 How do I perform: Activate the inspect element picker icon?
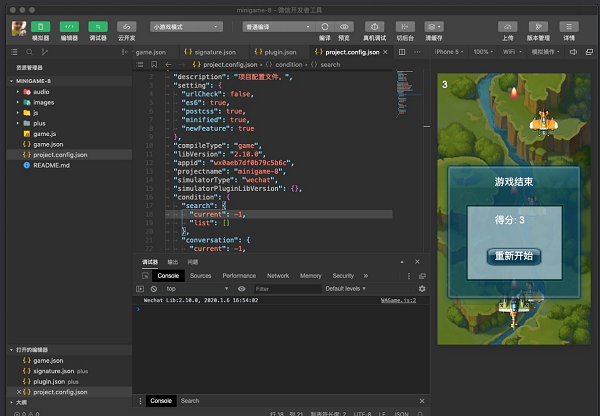click(145, 276)
